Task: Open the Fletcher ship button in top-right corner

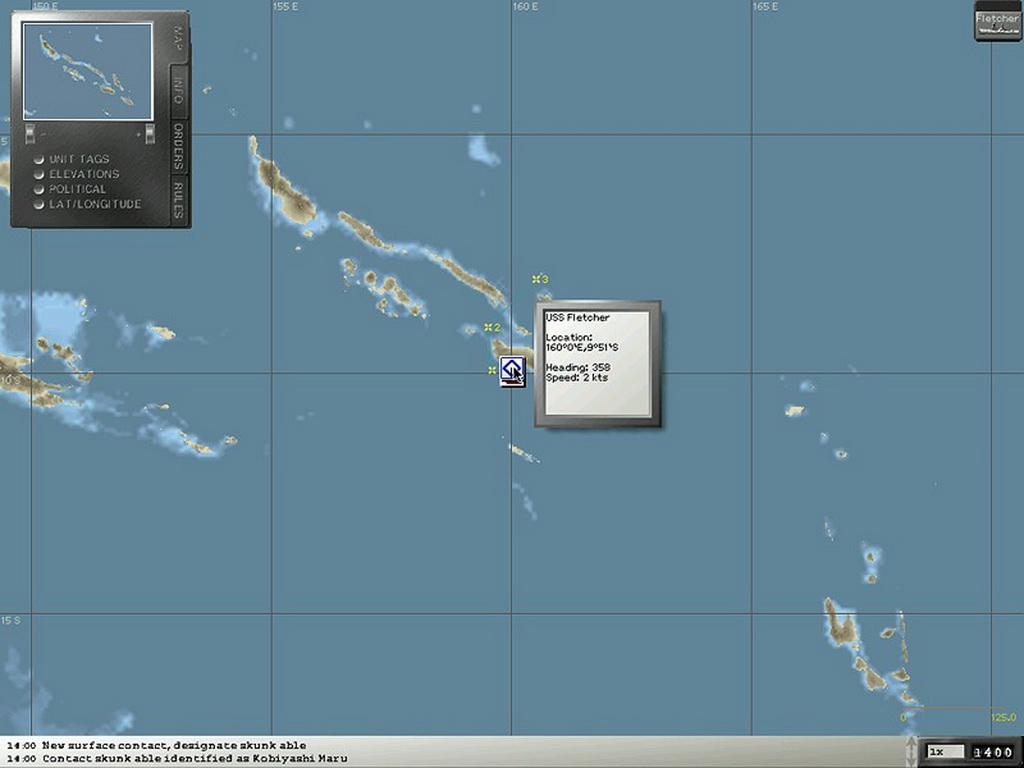Action: click(x=997, y=24)
